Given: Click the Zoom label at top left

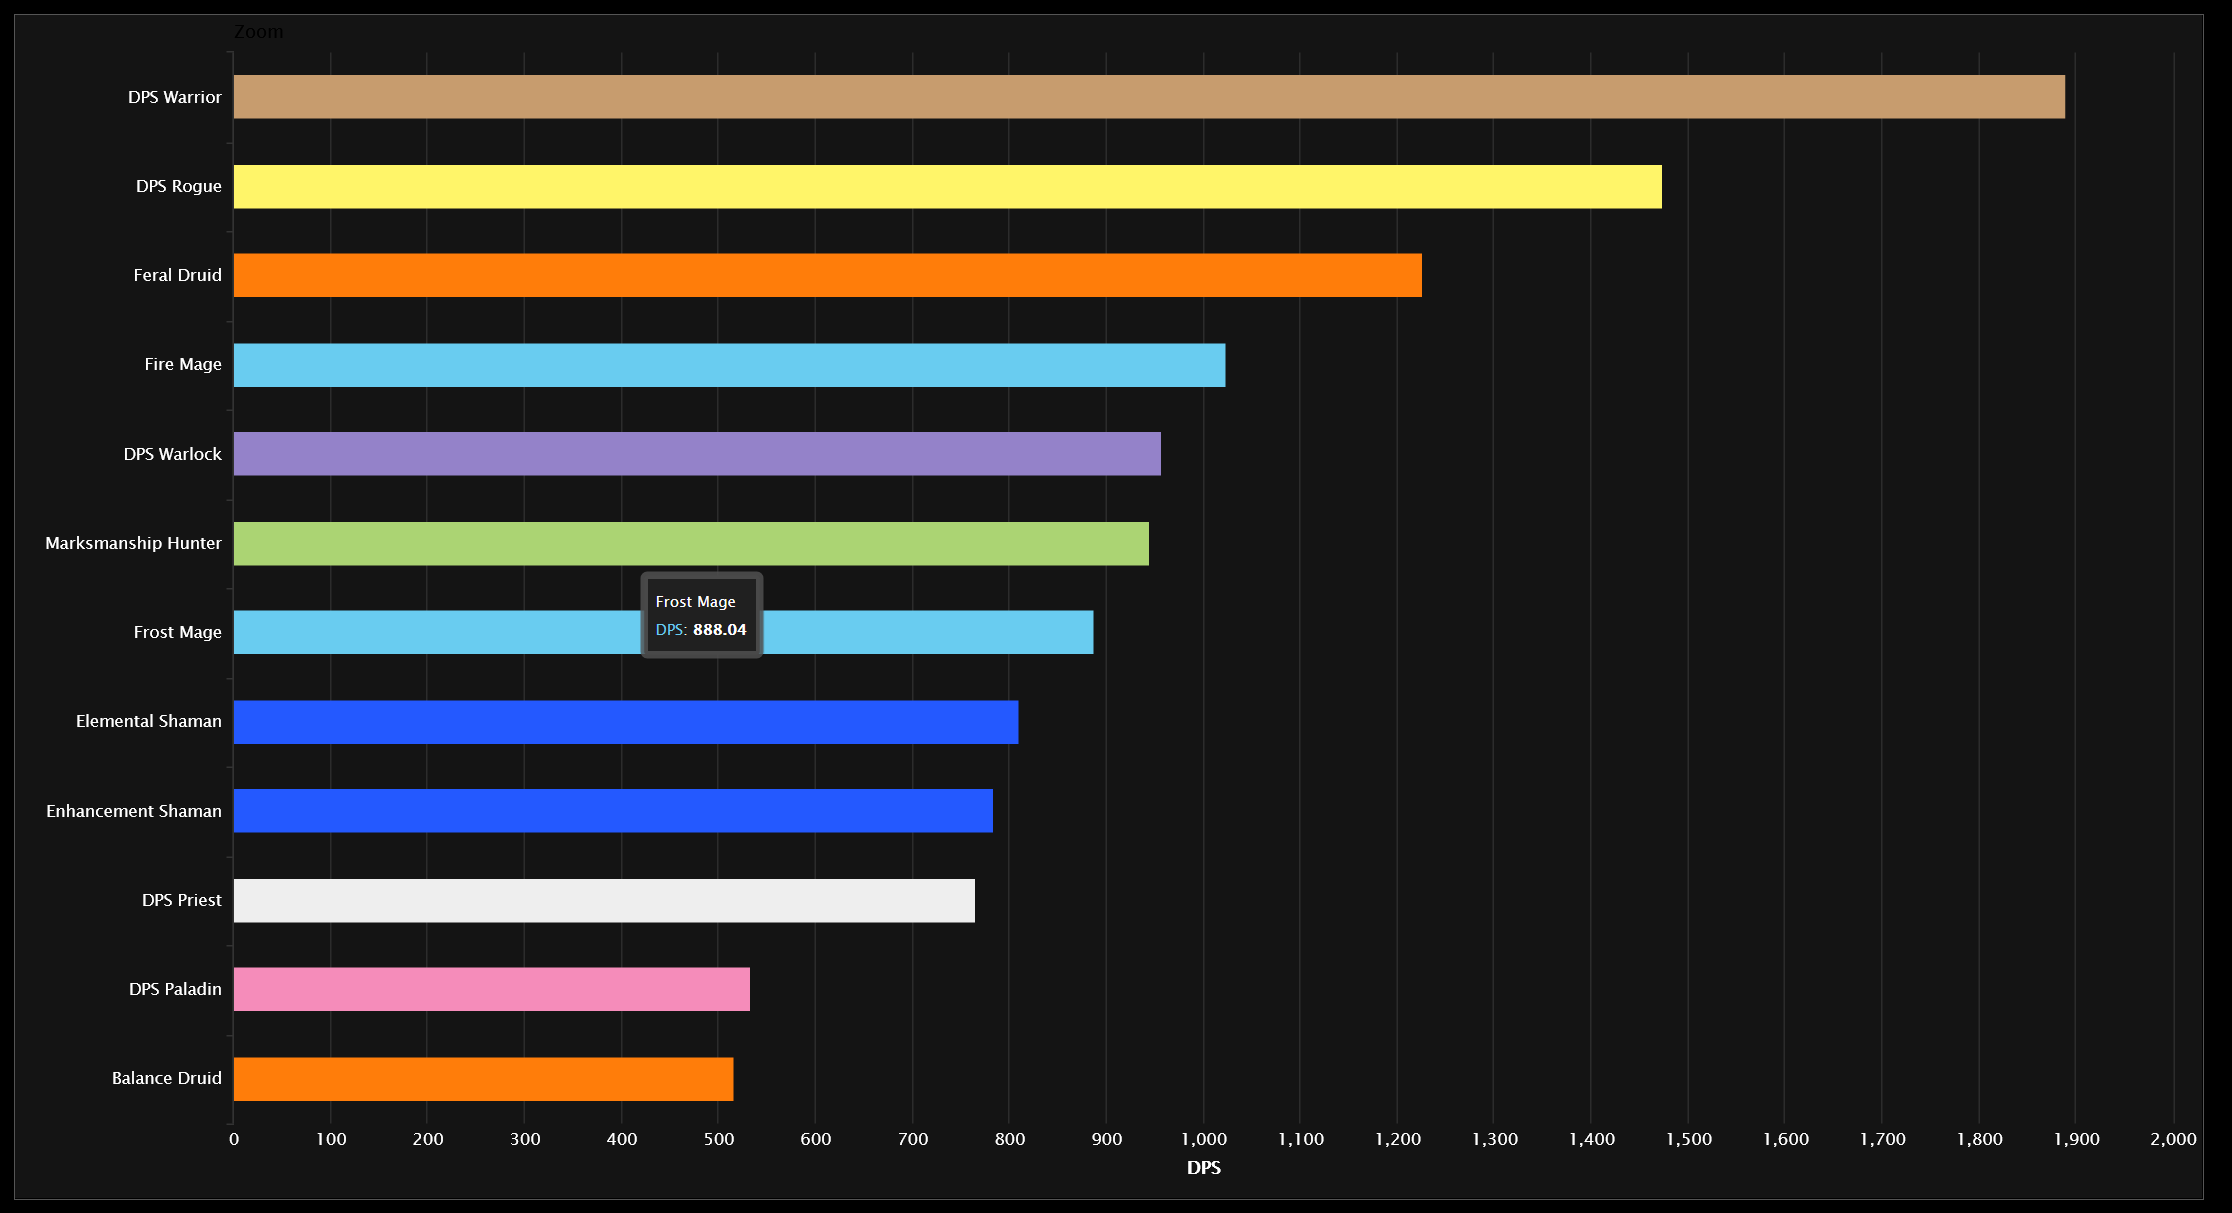Looking at the screenshot, I should (x=259, y=32).
